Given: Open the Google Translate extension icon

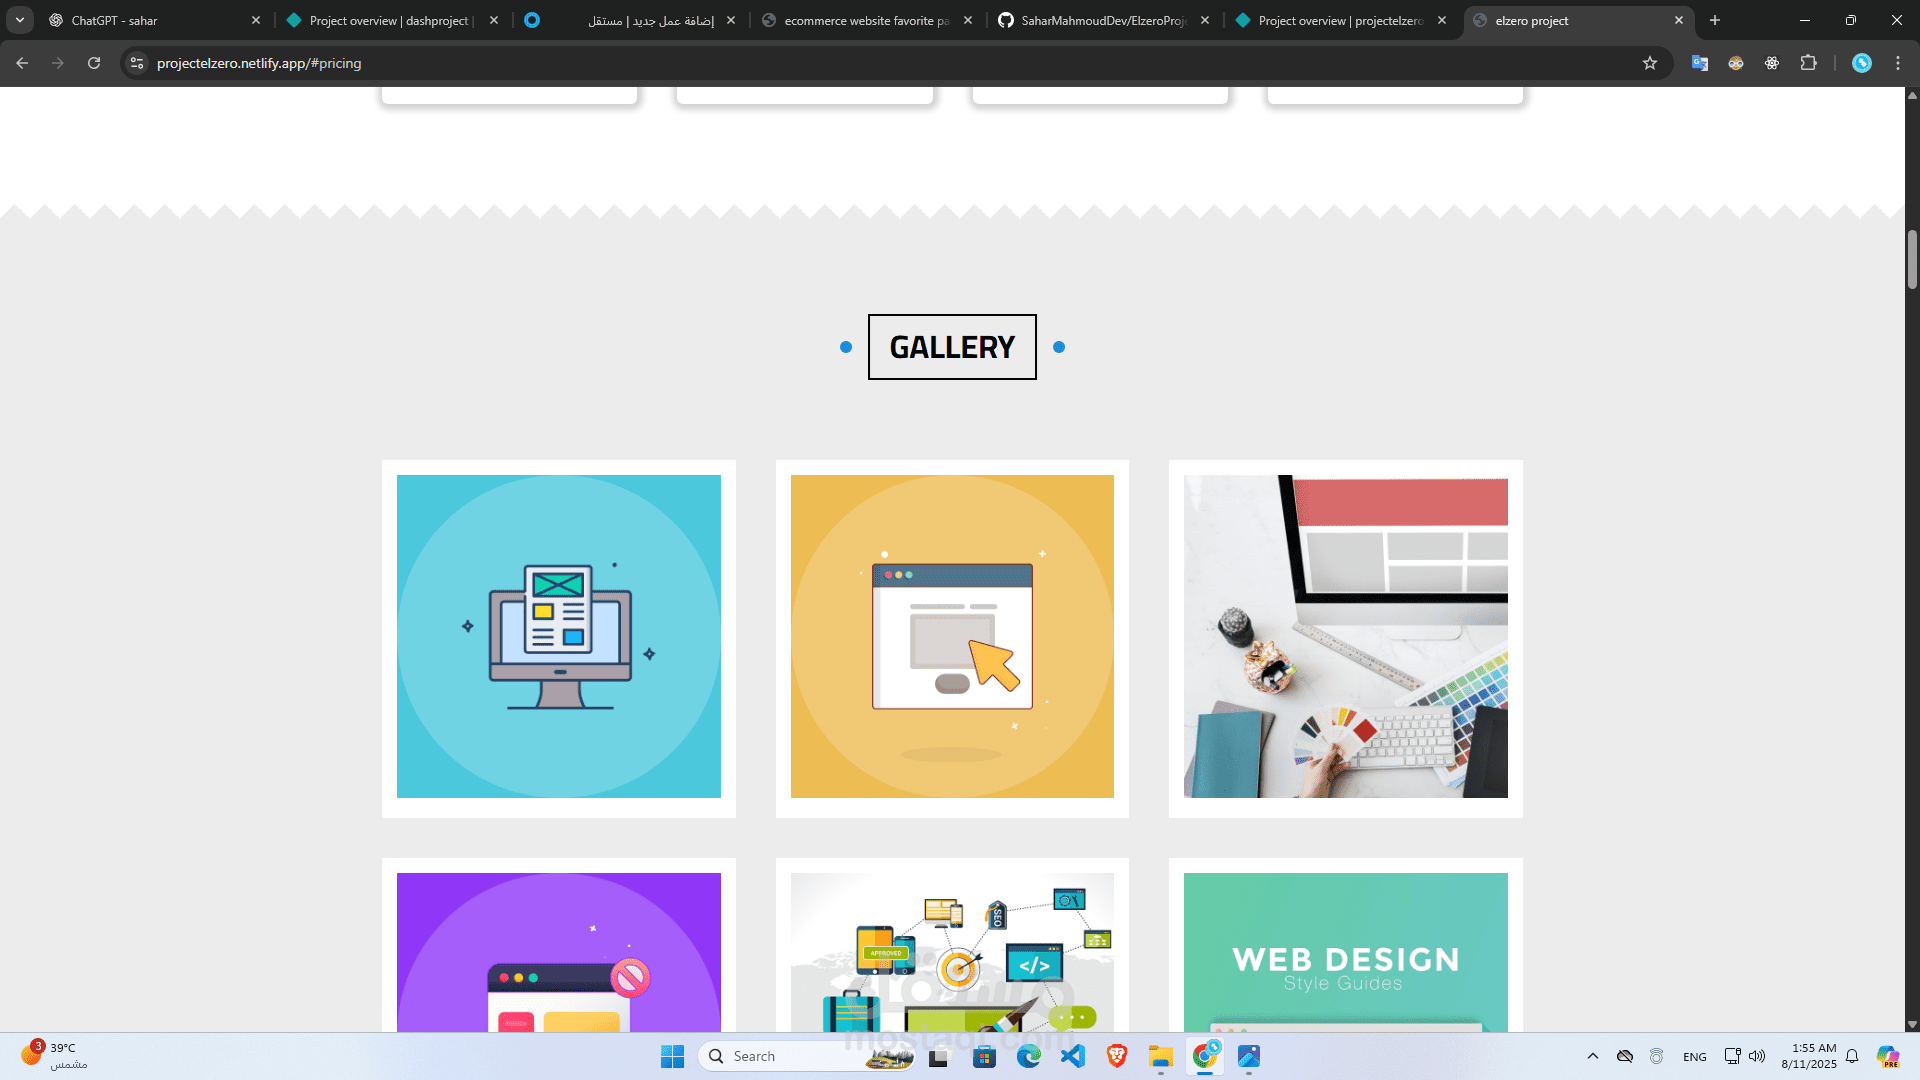Looking at the screenshot, I should (x=1700, y=63).
